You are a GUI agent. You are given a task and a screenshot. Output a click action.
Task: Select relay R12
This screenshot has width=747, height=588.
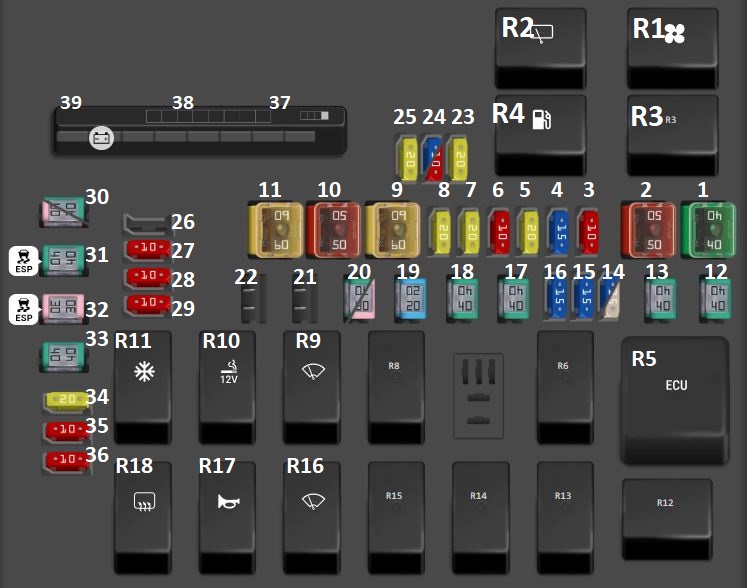(667, 519)
